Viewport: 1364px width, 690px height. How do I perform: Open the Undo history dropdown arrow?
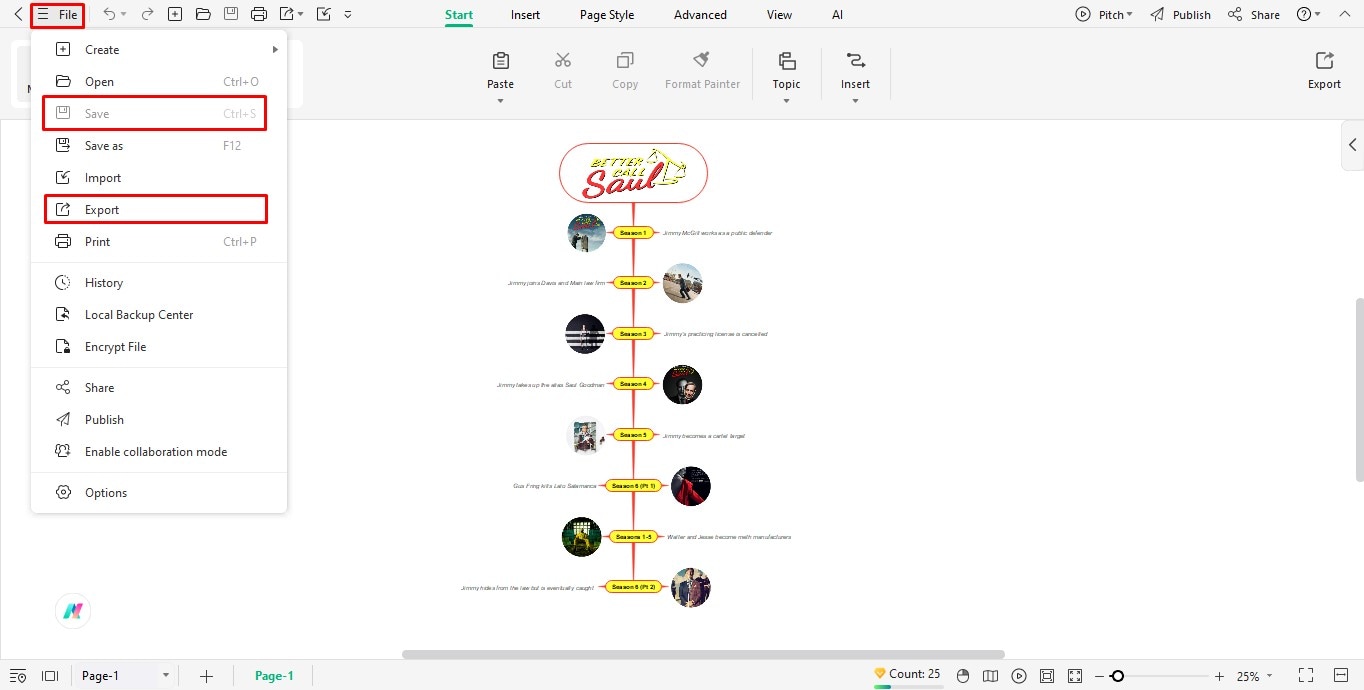[125, 15]
